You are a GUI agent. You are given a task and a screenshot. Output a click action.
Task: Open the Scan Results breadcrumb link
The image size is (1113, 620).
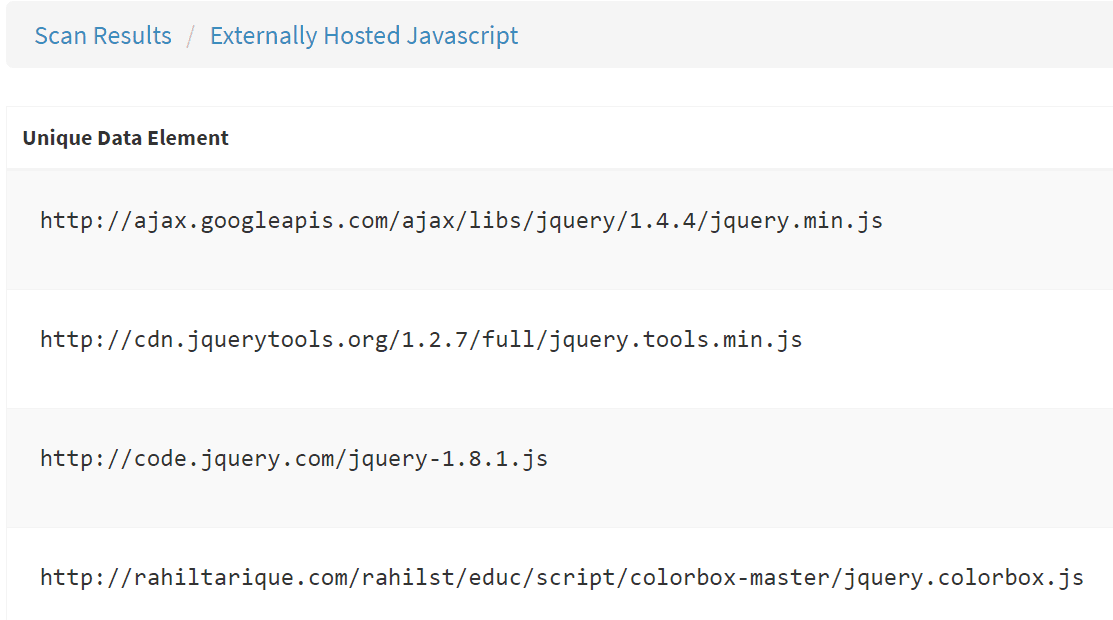[x=103, y=36]
